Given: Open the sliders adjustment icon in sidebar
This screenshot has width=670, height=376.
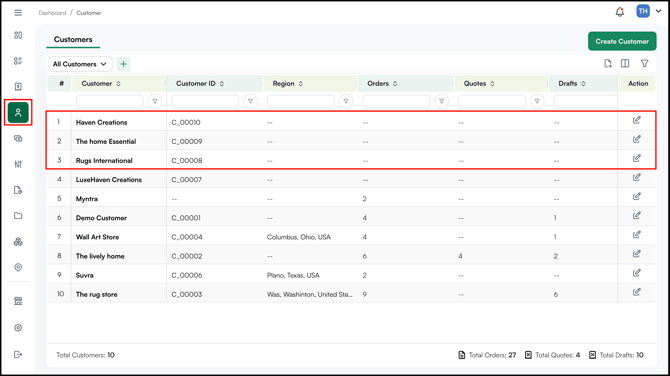Looking at the screenshot, I should coord(18,164).
